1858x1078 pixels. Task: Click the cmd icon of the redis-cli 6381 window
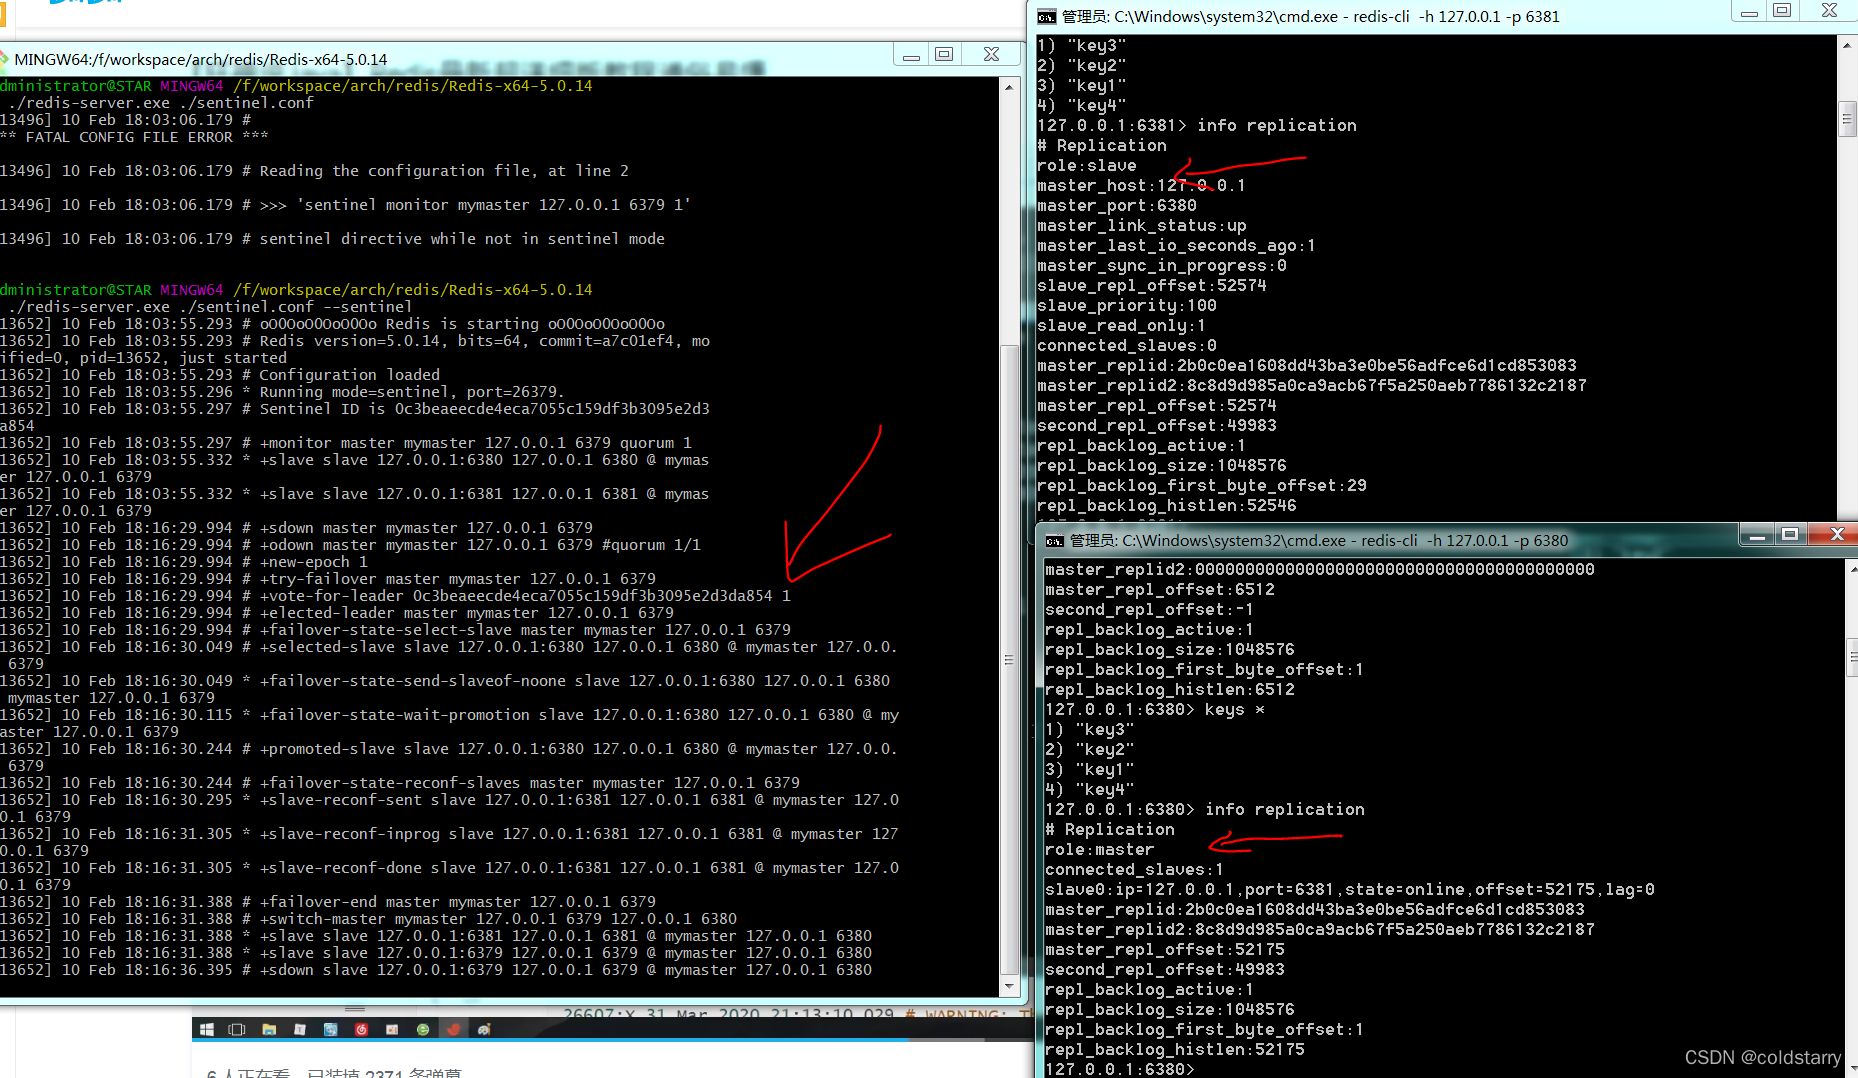coord(1047,16)
